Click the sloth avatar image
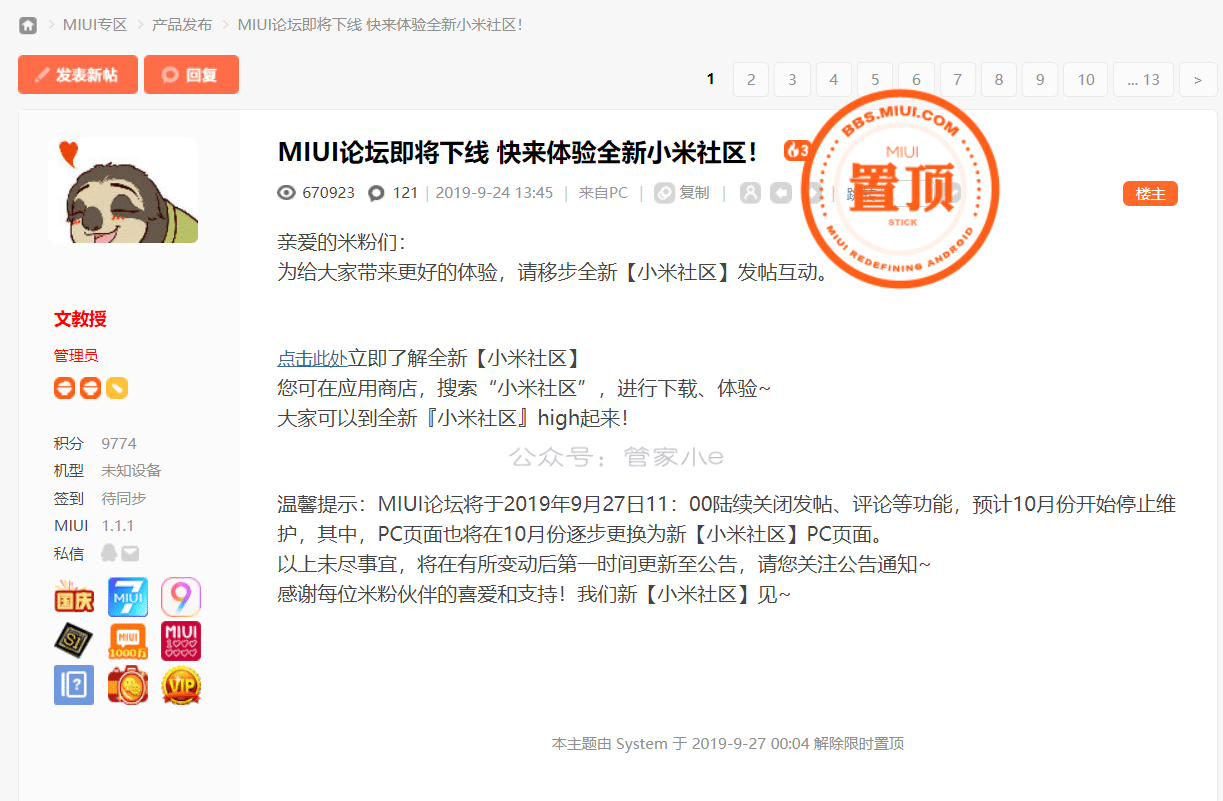The width and height of the screenshot is (1223, 801). (x=123, y=191)
